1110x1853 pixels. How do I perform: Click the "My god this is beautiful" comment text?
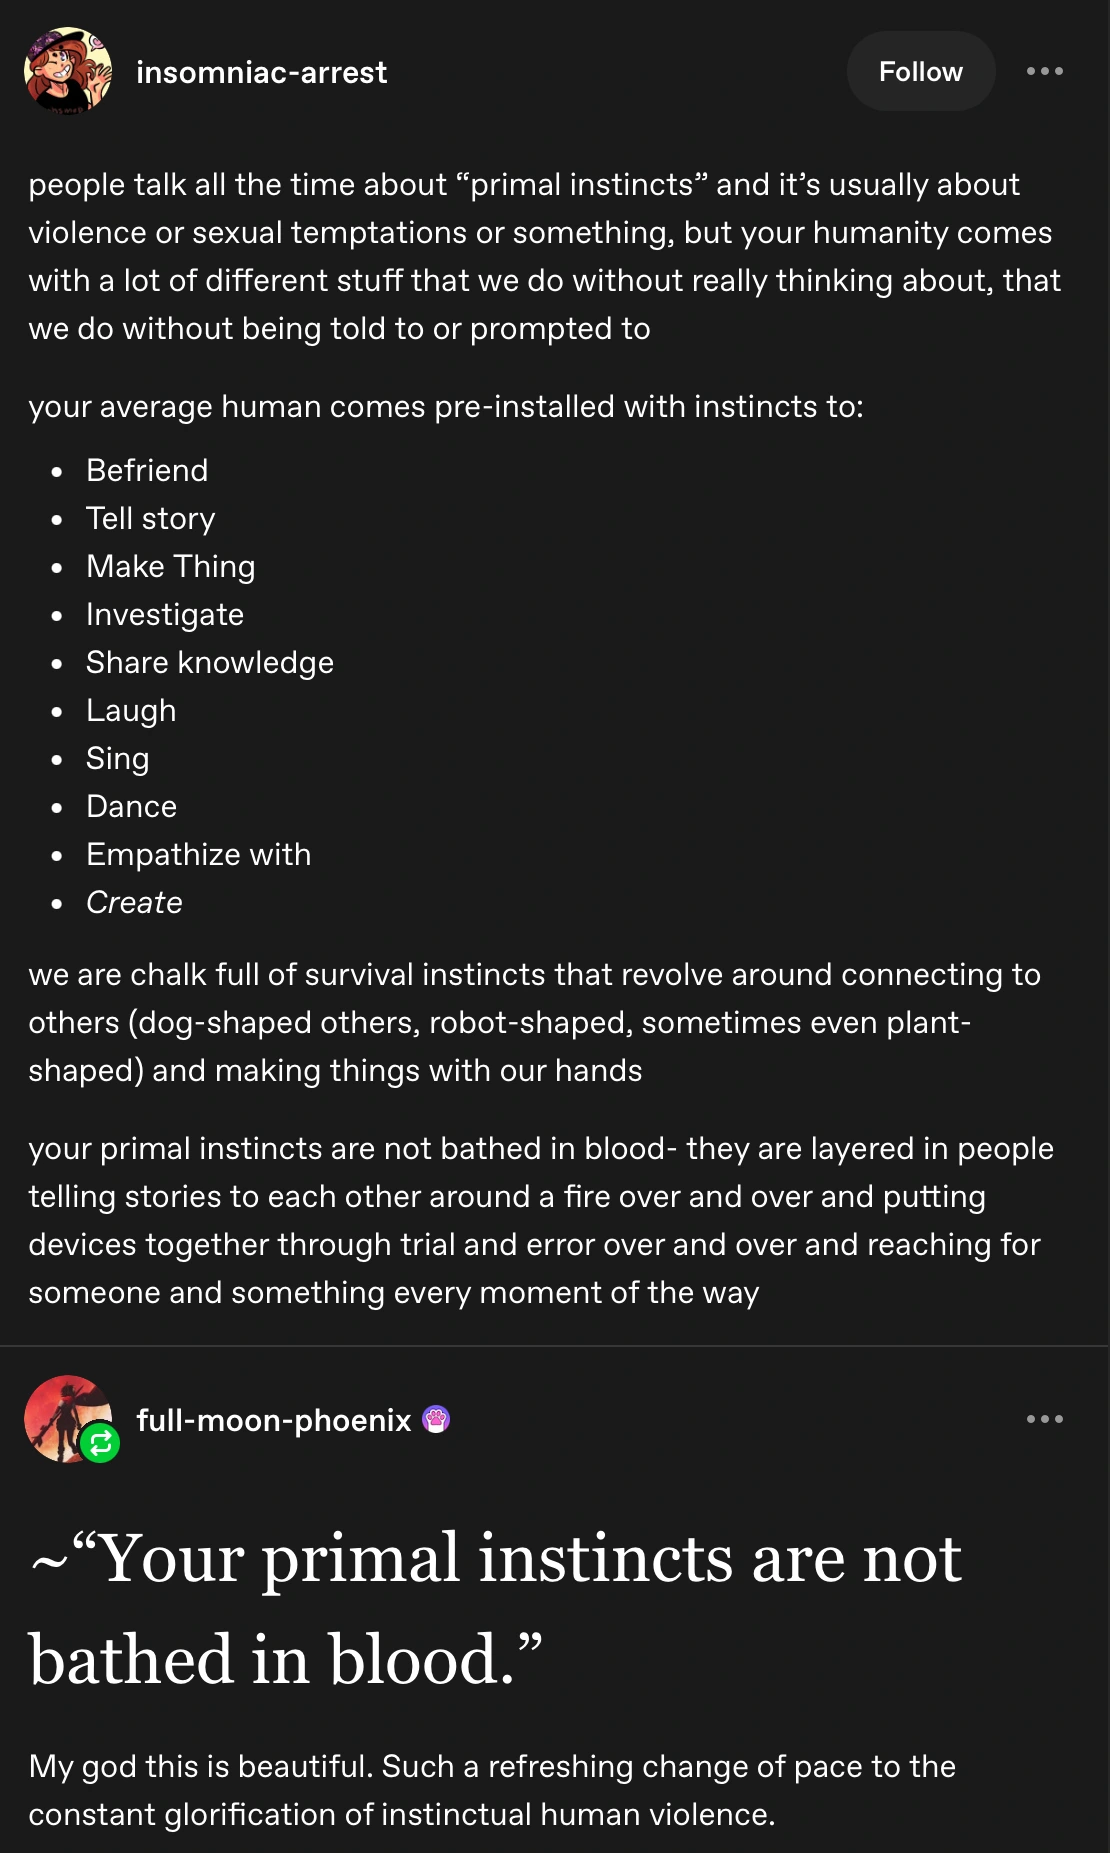491,1790
